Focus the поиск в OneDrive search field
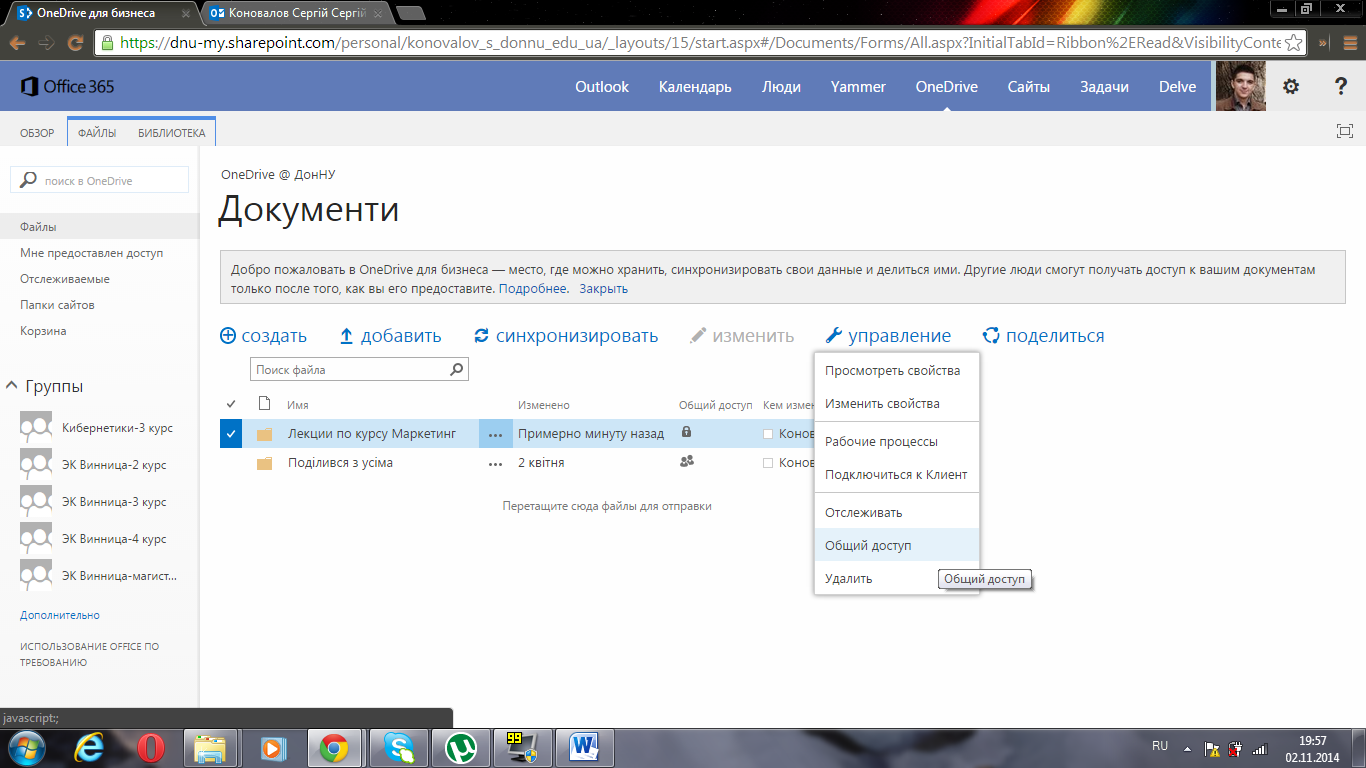 pyautogui.click(x=99, y=181)
